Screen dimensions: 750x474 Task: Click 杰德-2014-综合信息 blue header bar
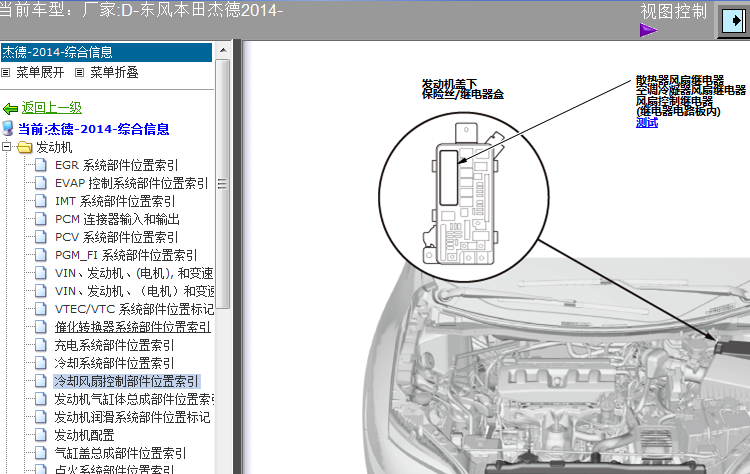pyautogui.click(x=106, y=52)
